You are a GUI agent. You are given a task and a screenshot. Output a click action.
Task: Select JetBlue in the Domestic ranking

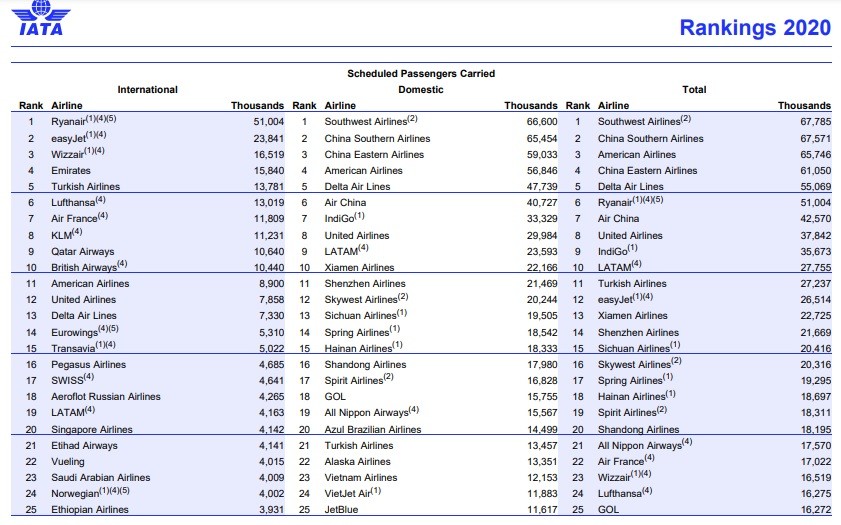[342, 510]
